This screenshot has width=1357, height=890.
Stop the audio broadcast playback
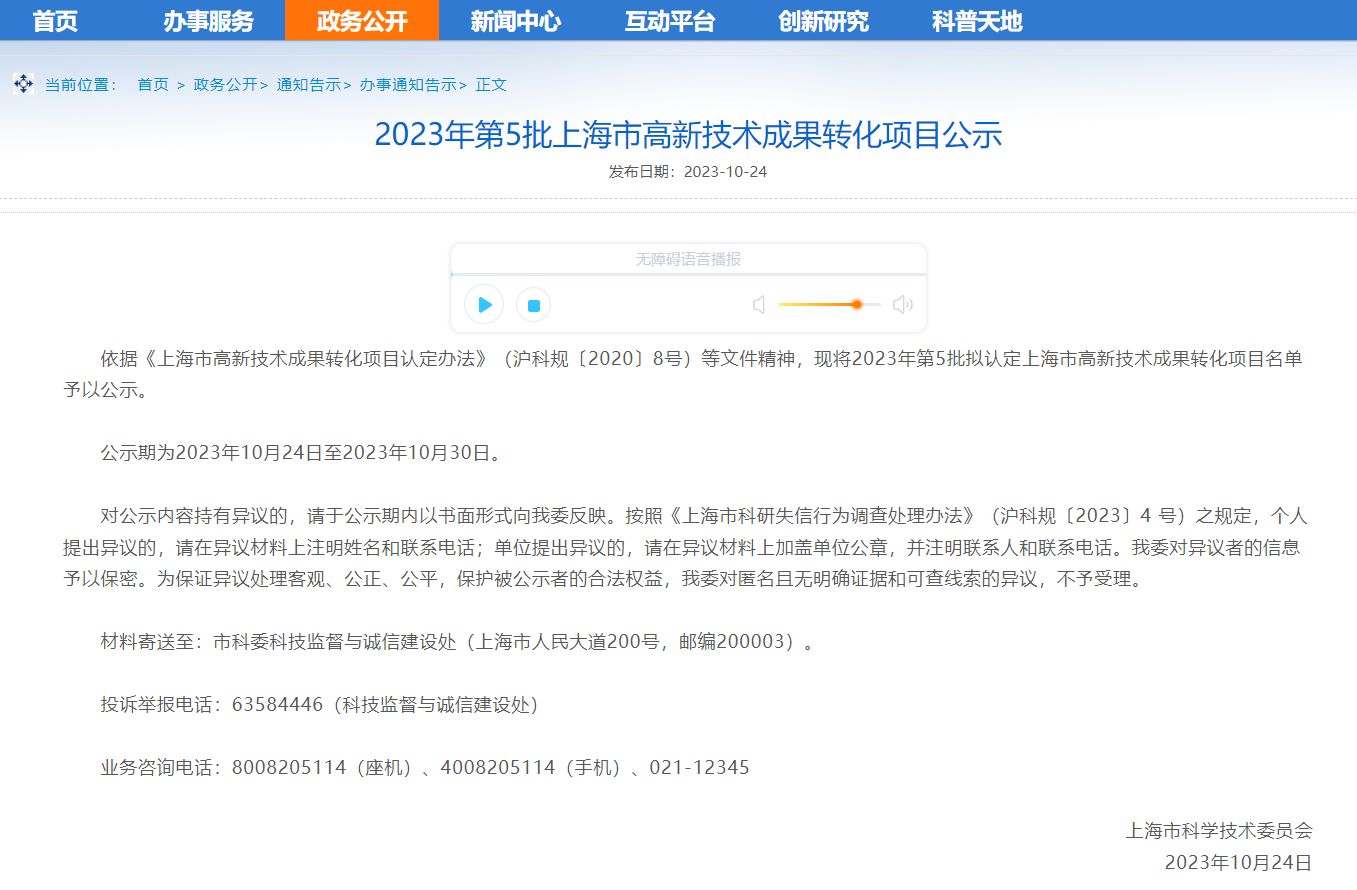pyautogui.click(x=534, y=305)
